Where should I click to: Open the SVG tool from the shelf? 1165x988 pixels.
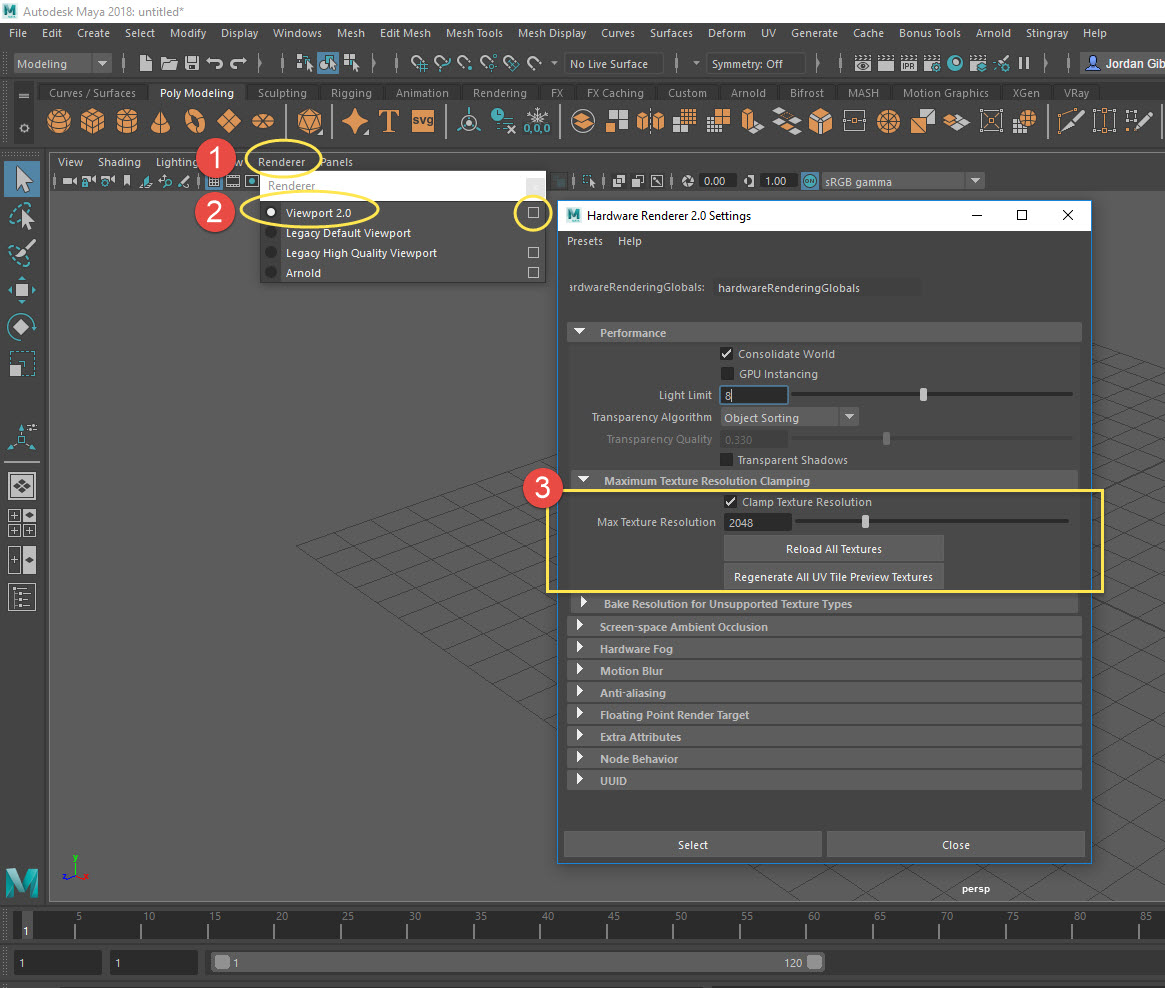(422, 120)
